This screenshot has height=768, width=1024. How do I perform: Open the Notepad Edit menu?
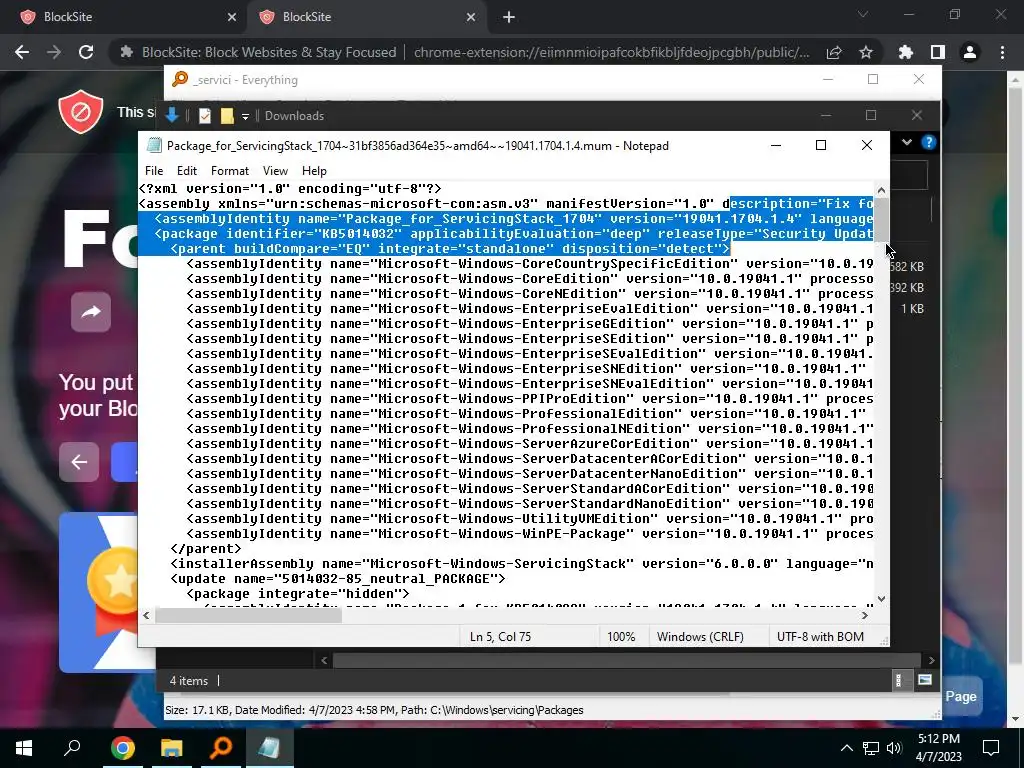coord(187,170)
